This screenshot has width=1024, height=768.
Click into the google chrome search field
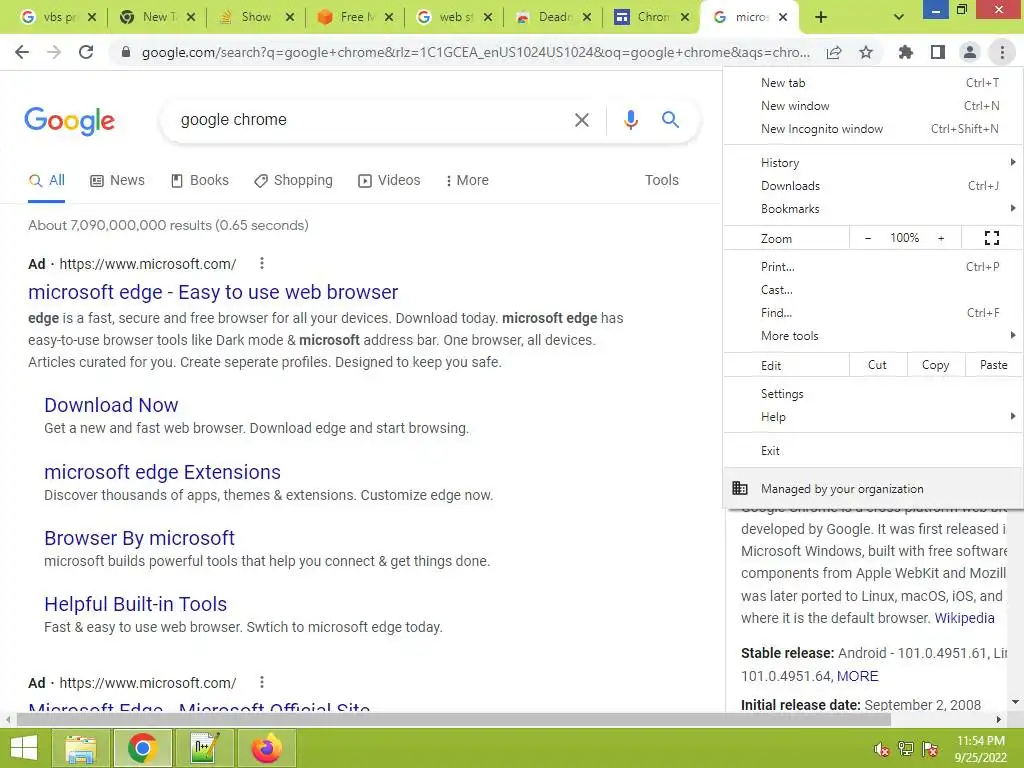click(x=366, y=120)
